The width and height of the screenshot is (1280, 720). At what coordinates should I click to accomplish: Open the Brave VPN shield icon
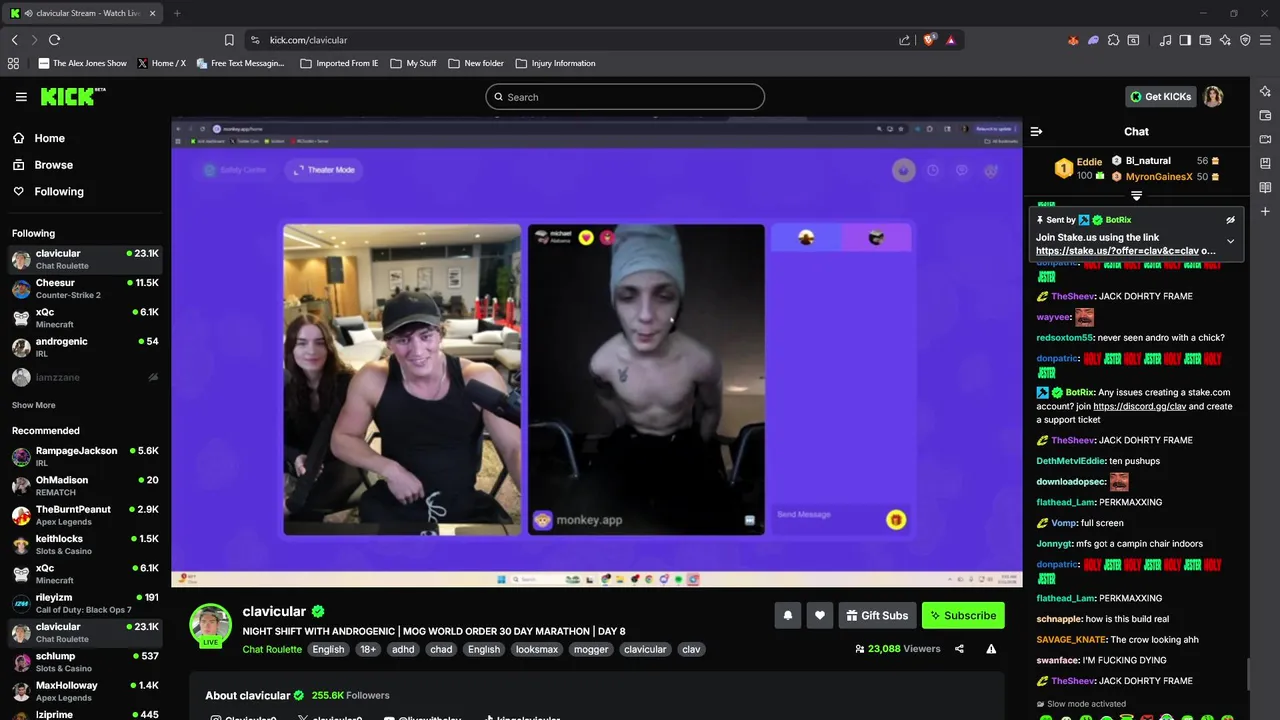click(x=1245, y=40)
